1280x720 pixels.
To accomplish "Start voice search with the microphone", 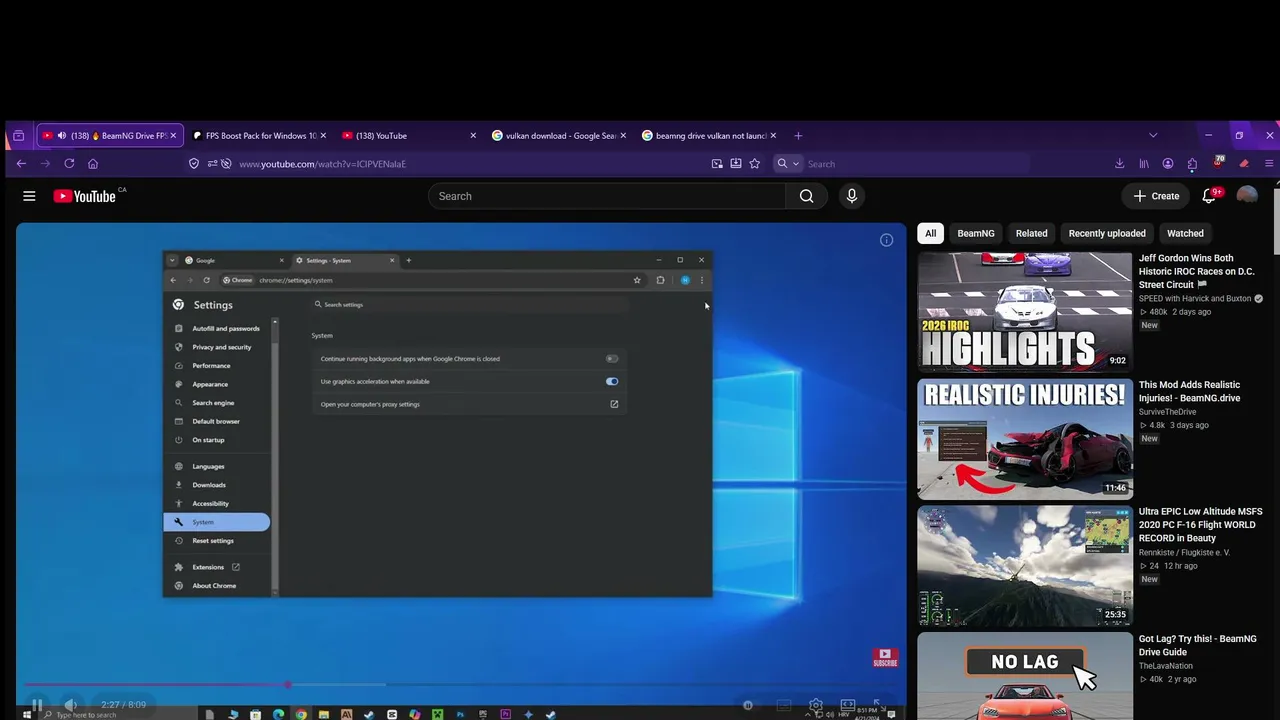I will pos(852,196).
